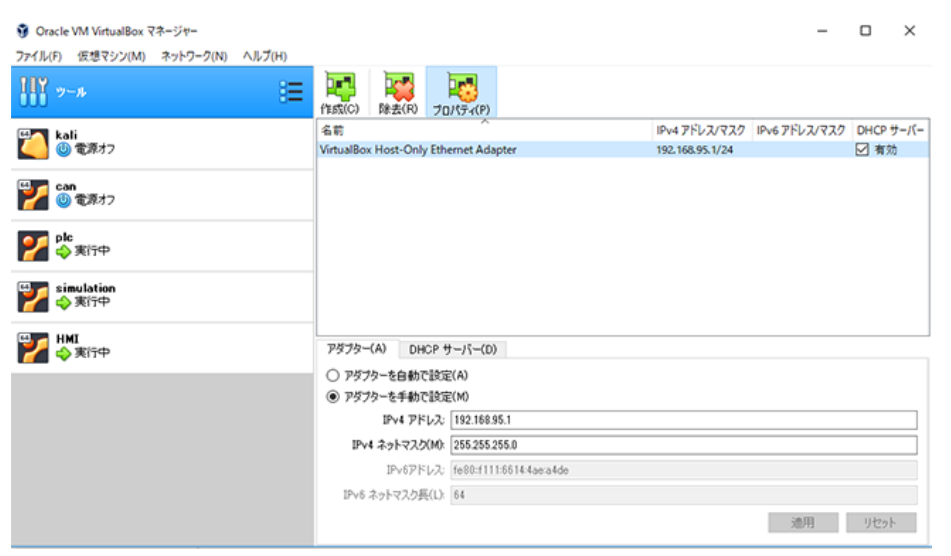
Task: Switch to the Adapter (アダプター) tab
Action: (x=357, y=349)
